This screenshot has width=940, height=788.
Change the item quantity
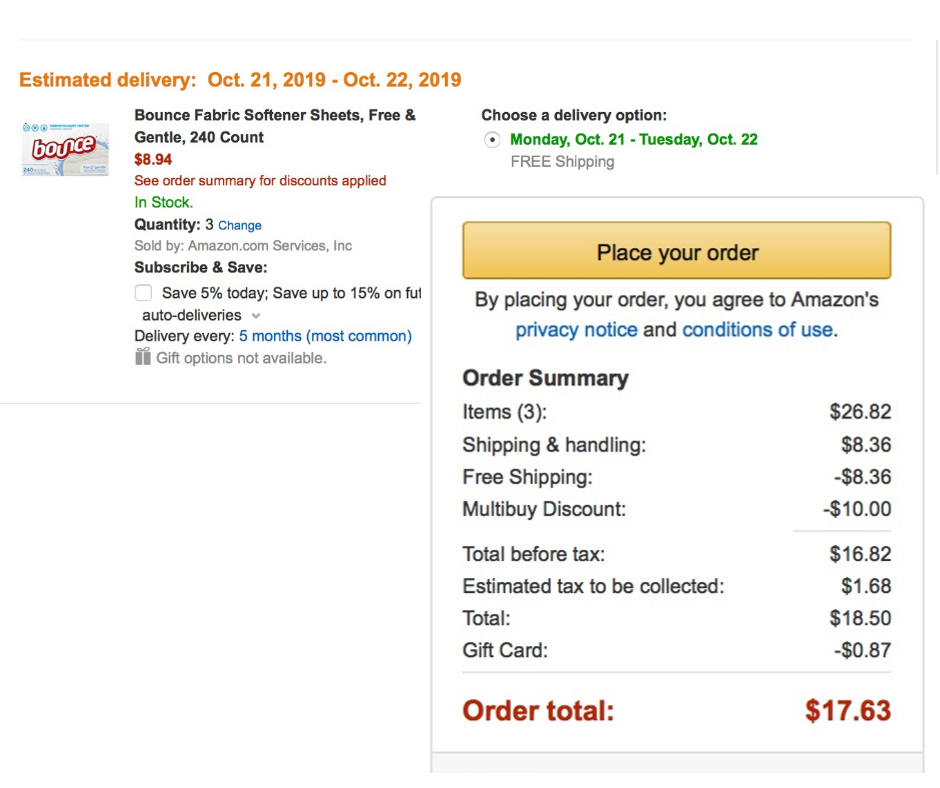[240, 225]
